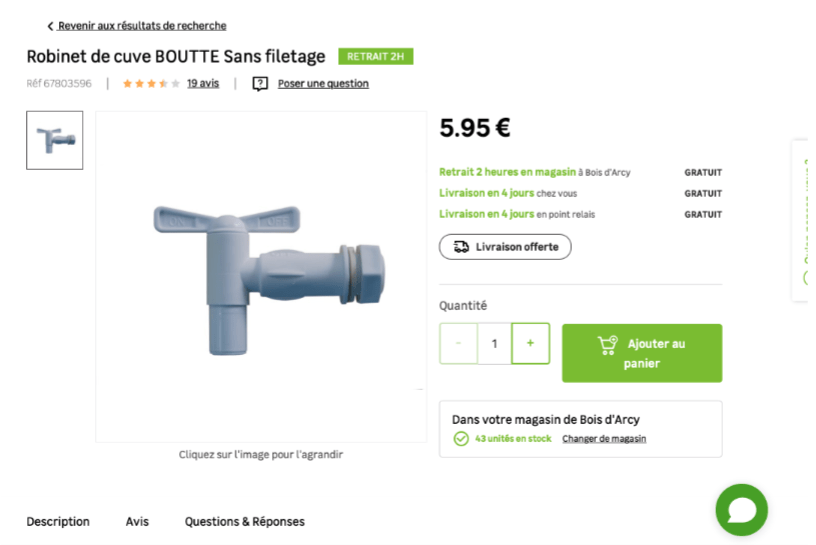Click Revenir aux résultats de recherche link

[x=142, y=26]
